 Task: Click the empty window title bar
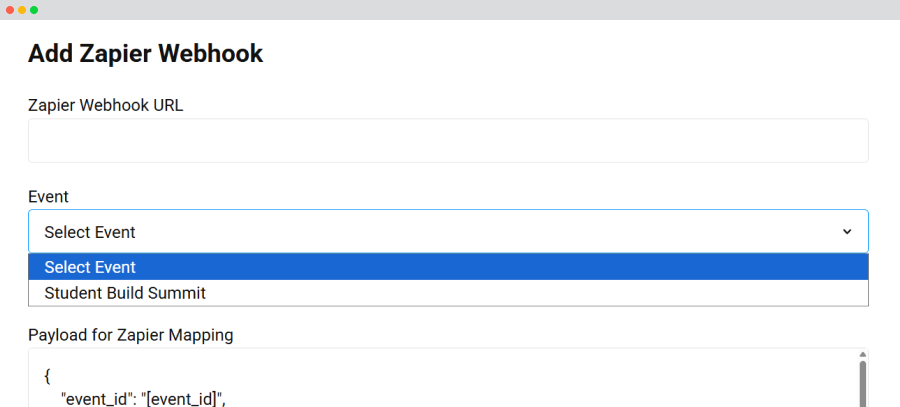tap(450, 10)
